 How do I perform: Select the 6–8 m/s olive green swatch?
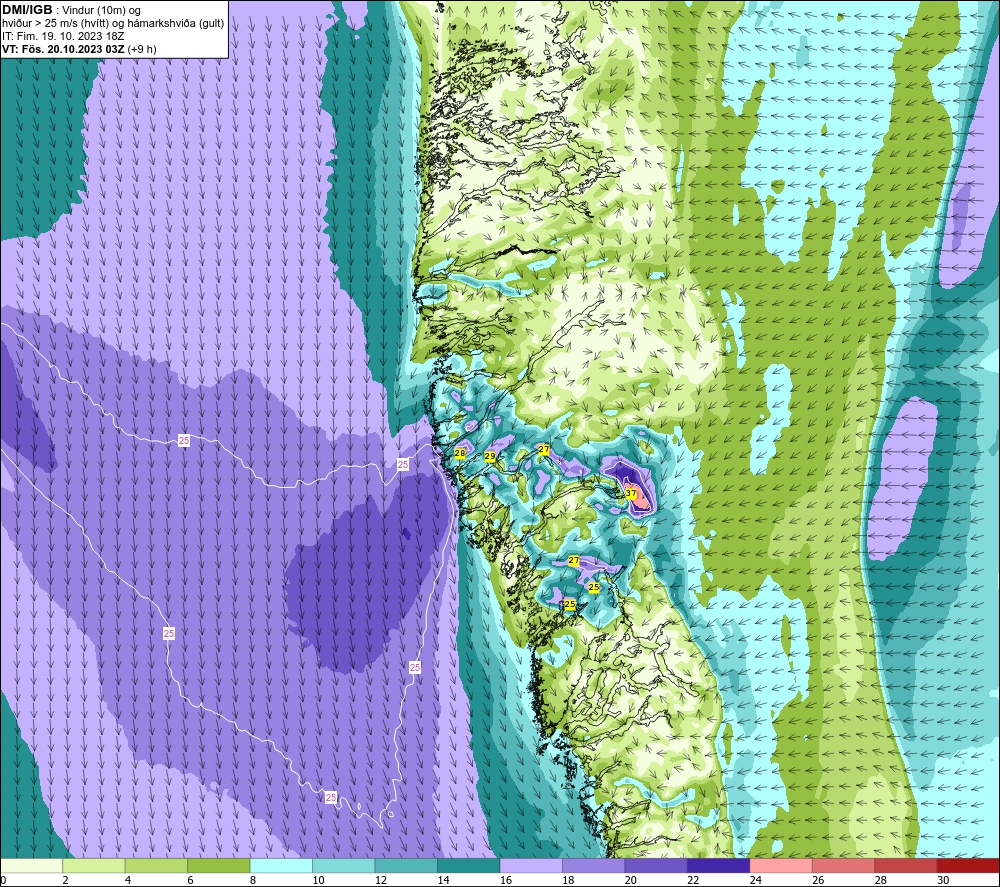coord(219,865)
